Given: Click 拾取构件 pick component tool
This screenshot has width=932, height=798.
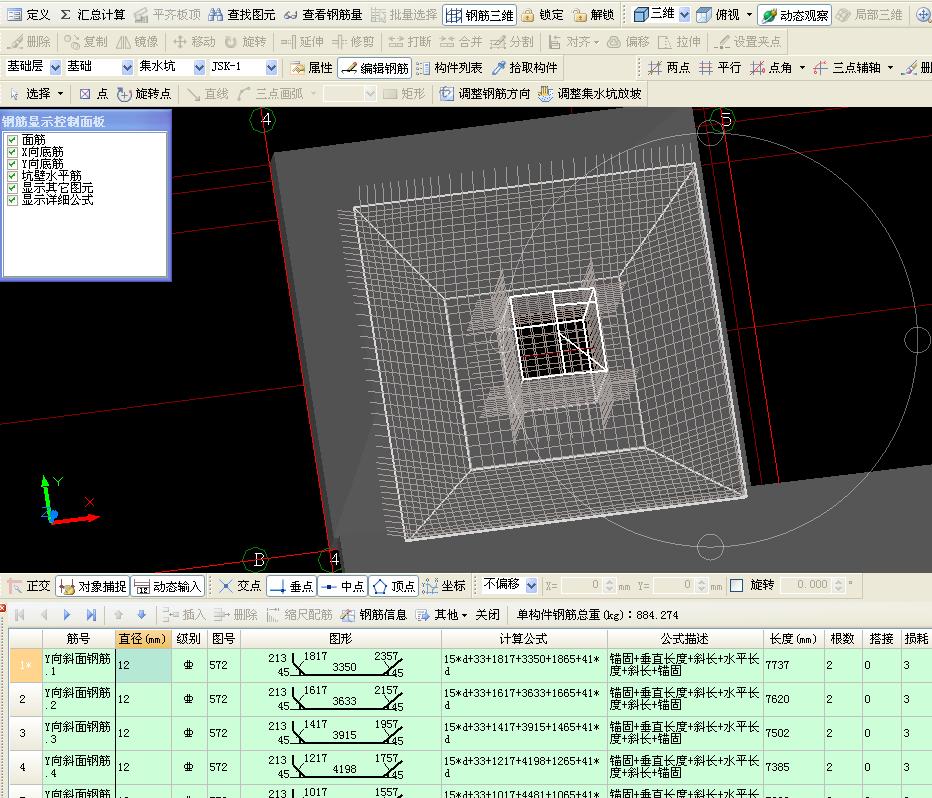Looking at the screenshot, I should [525, 68].
